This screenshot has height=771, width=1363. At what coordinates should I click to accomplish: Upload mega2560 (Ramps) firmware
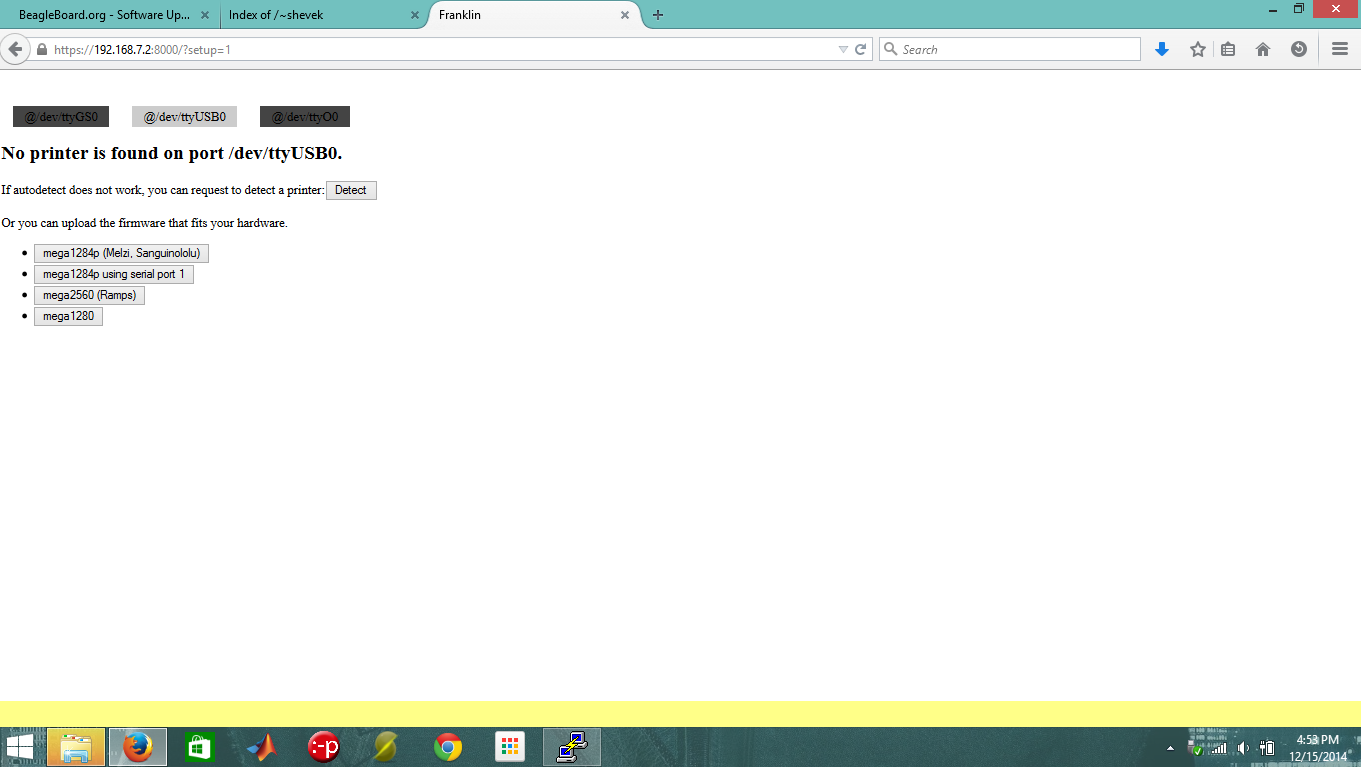(x=89, y=295)
